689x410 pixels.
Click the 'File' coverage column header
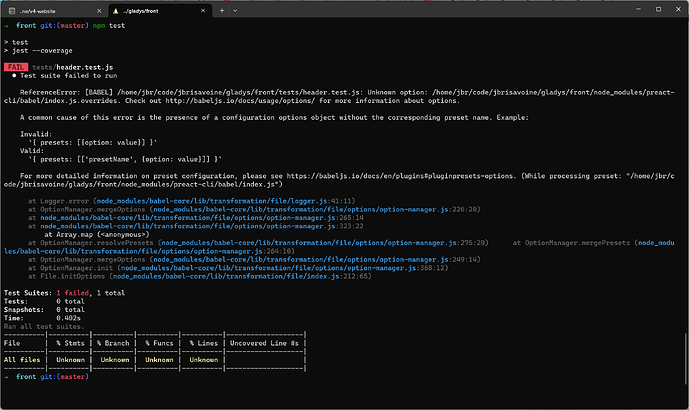pyautogui.click(x=12, y=343)
